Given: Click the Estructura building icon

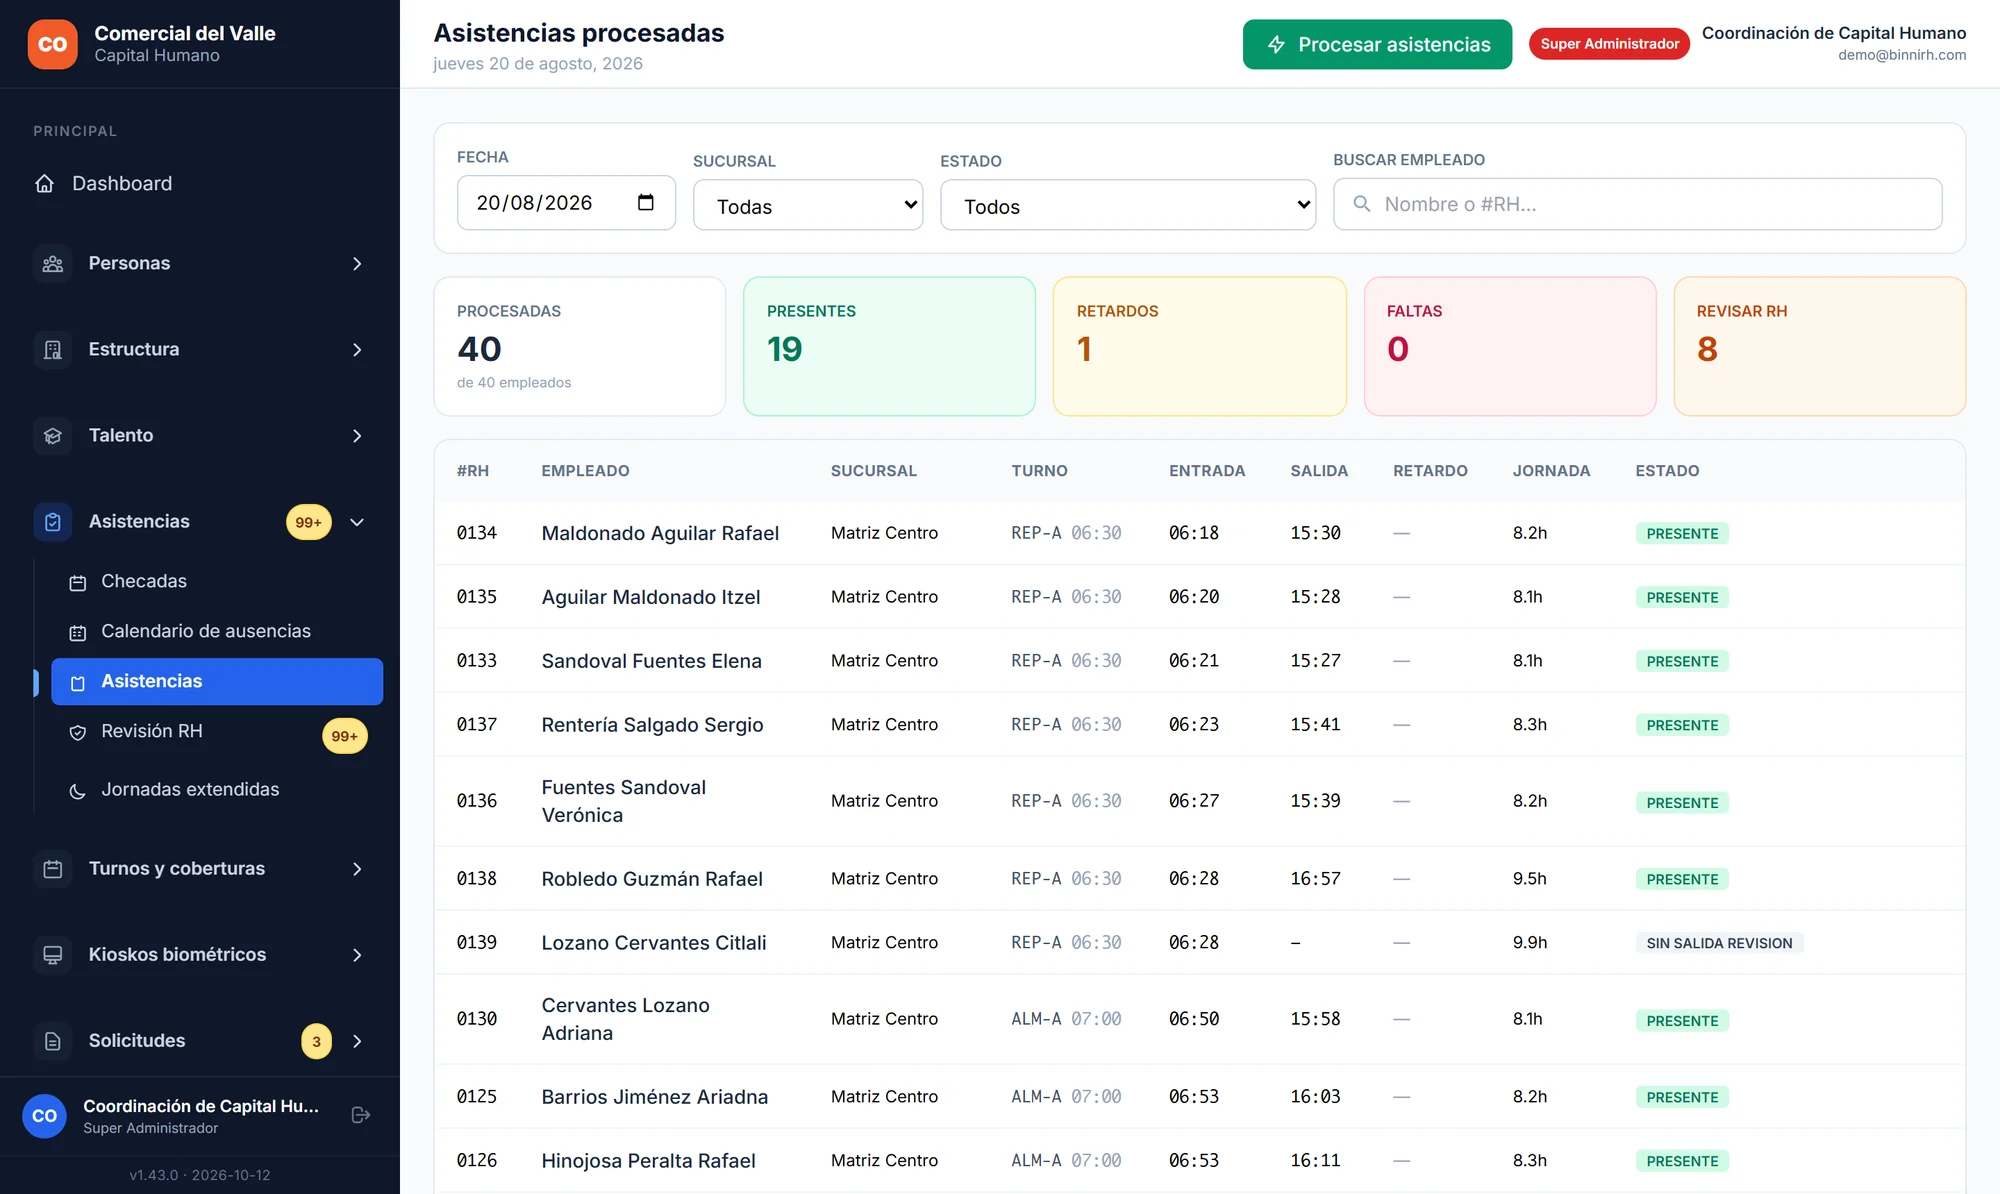Looking at the screenshot, I should click(53, 350).
